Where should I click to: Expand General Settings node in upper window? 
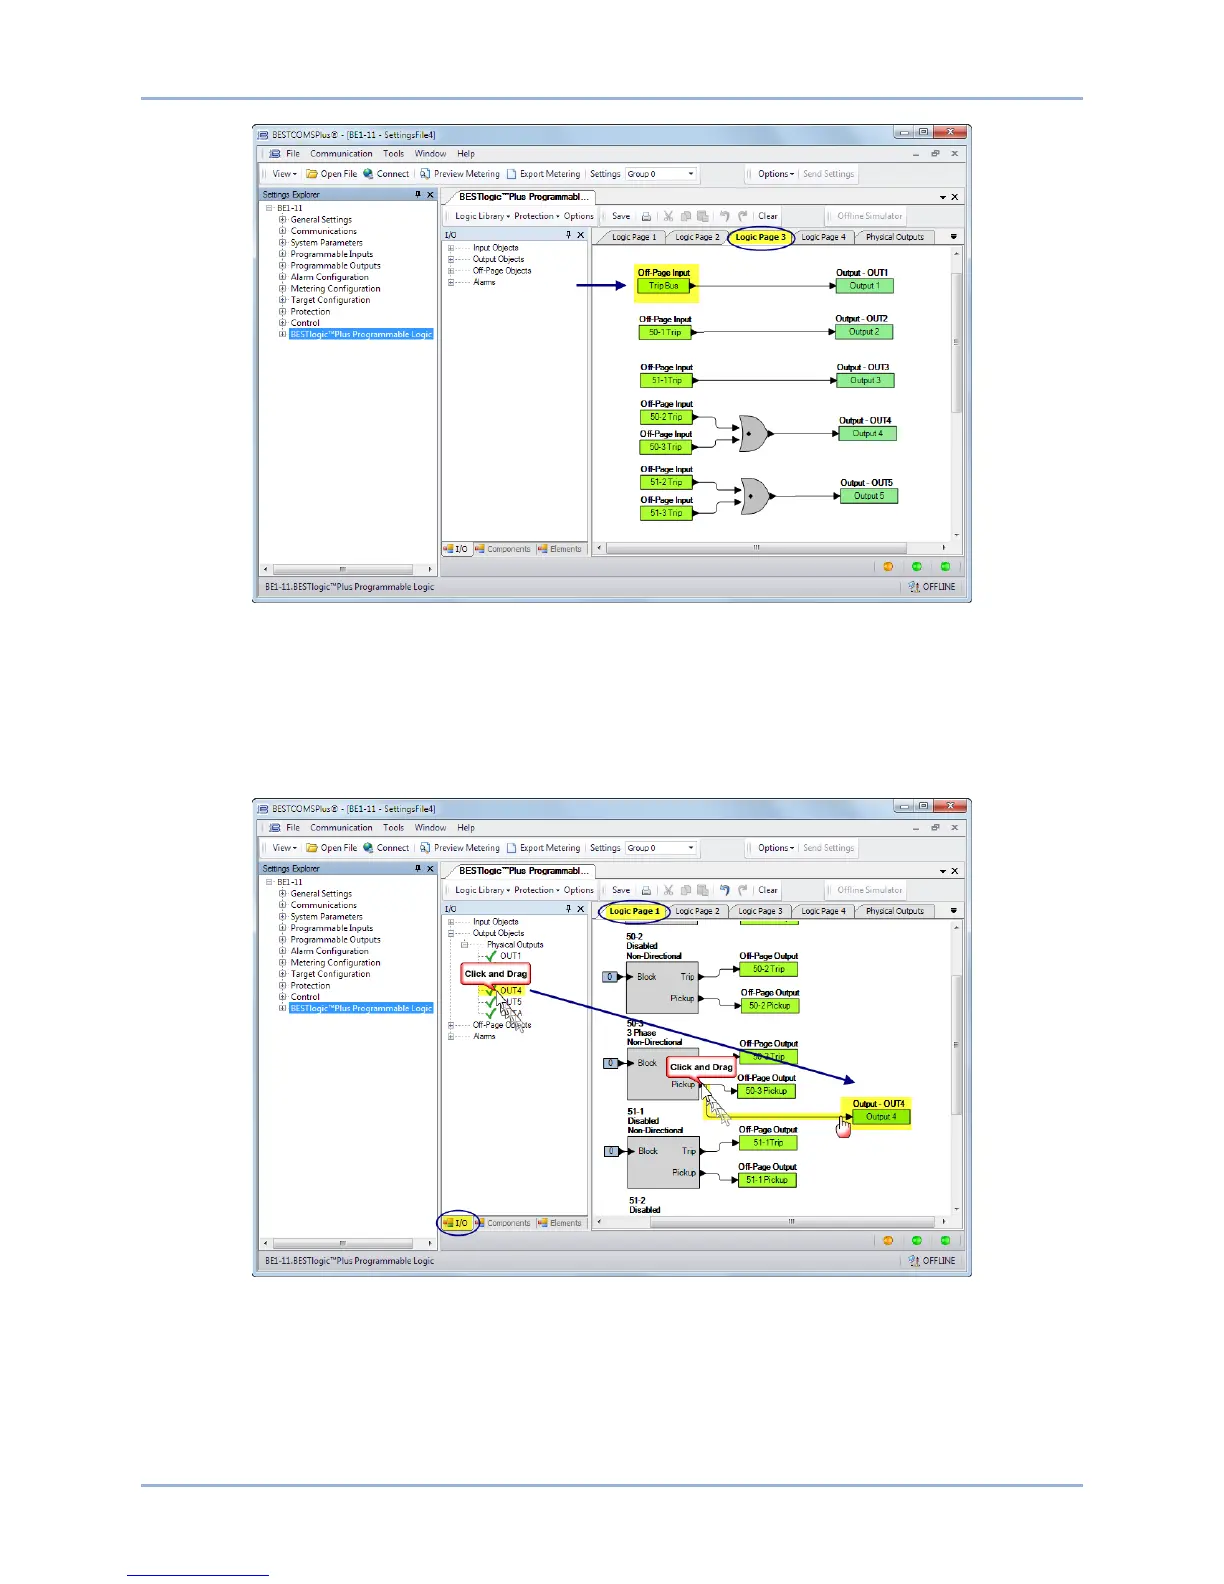[282, 220]
